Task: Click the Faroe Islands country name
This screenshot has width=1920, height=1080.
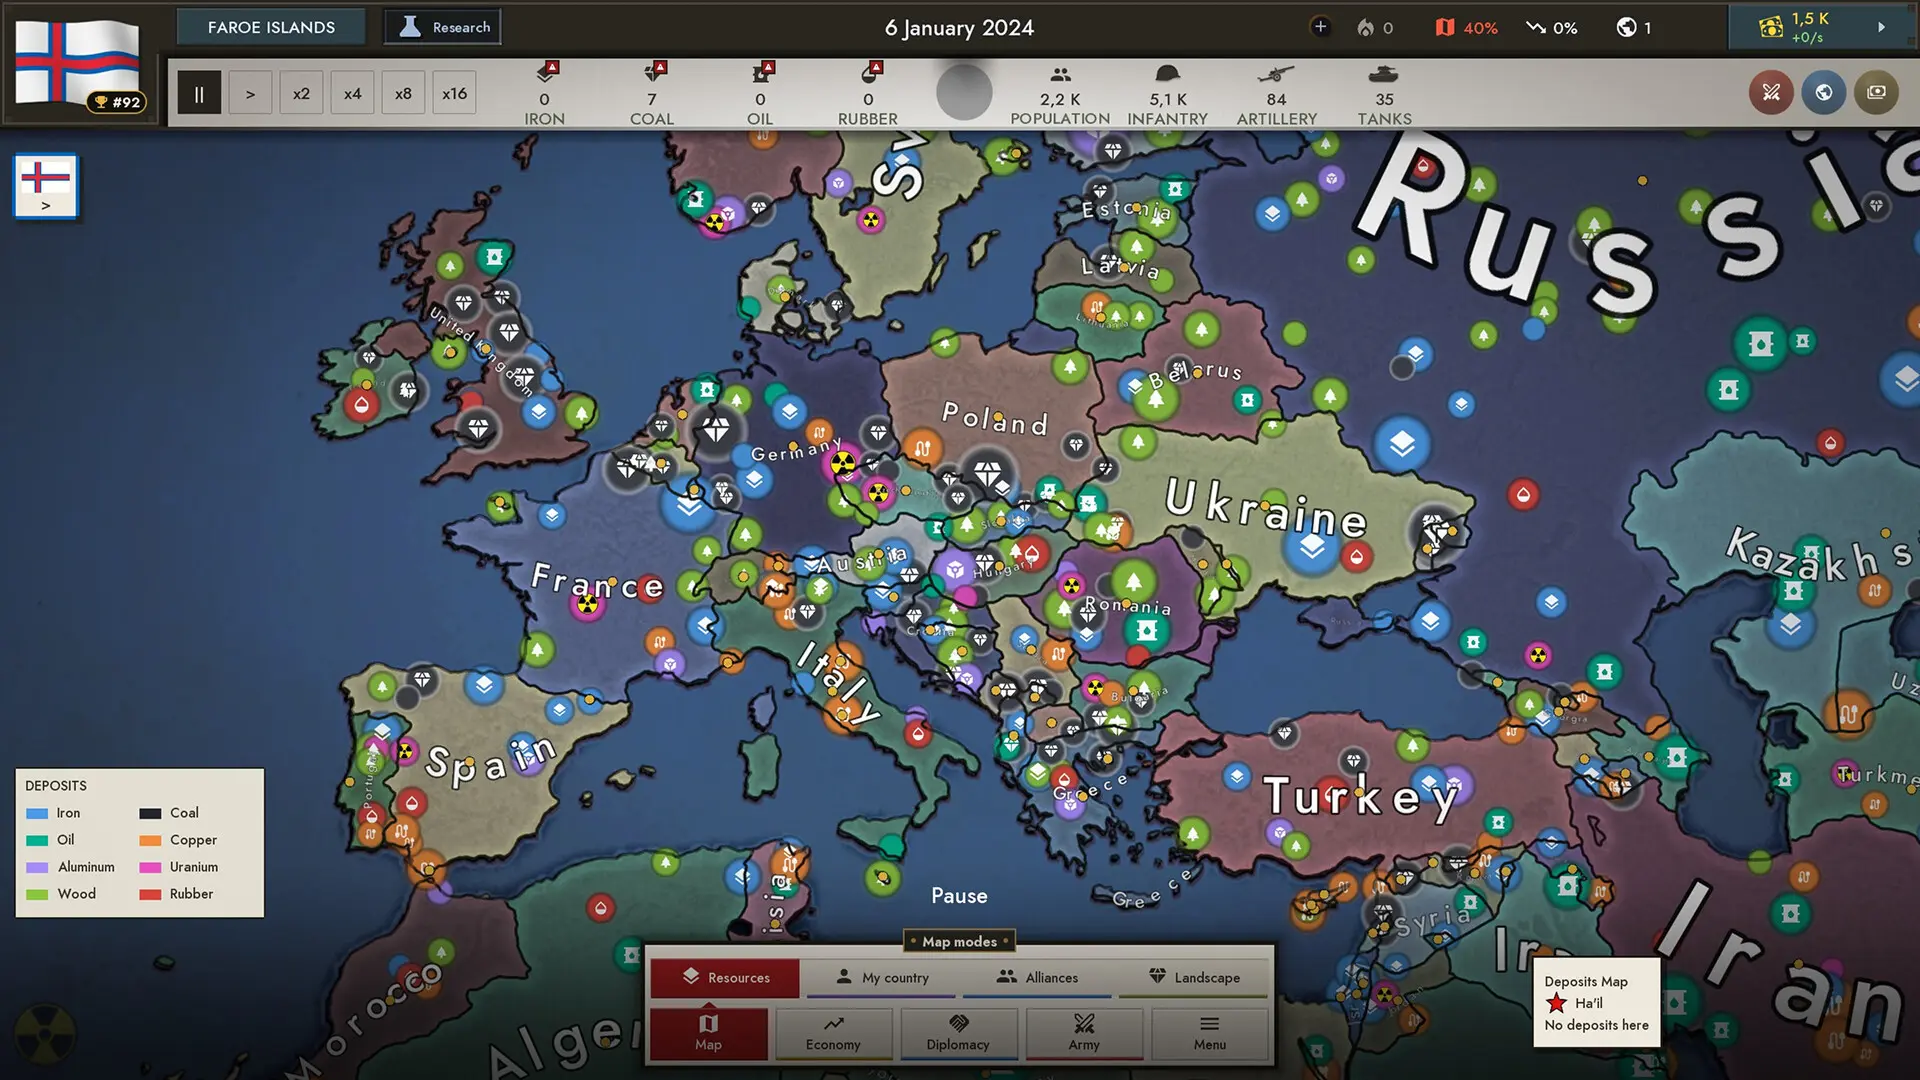Action: coord(271,27)
